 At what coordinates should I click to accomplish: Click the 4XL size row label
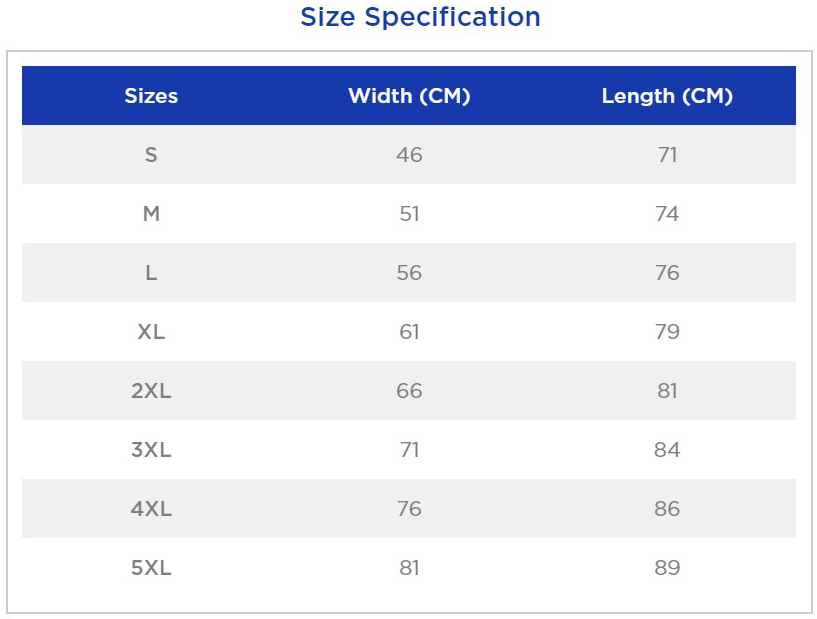point(151,509)
